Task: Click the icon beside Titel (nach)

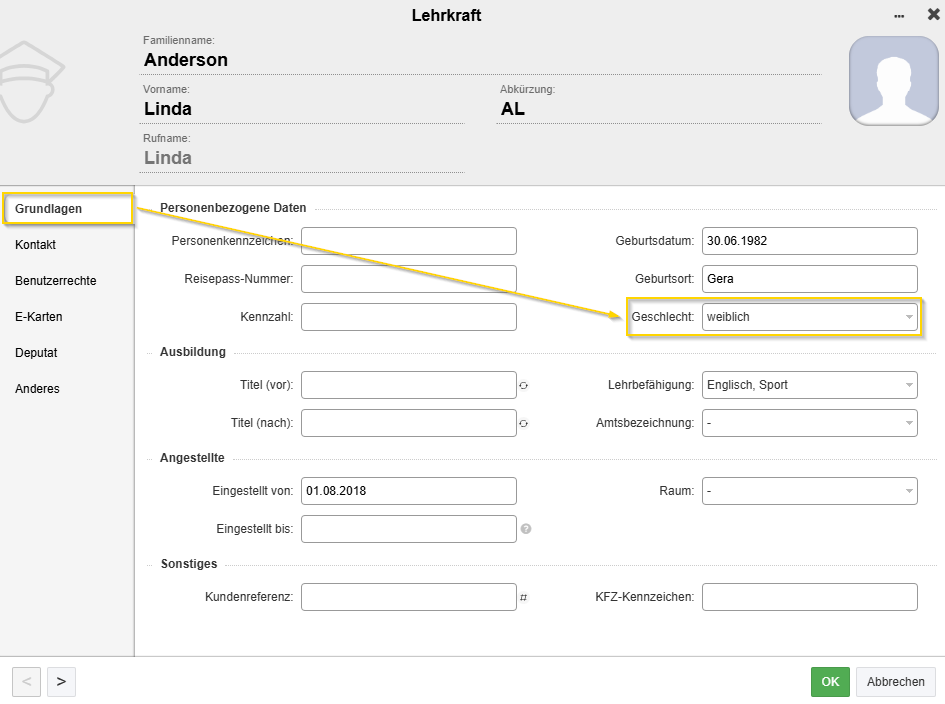Action: coord(523,423)
